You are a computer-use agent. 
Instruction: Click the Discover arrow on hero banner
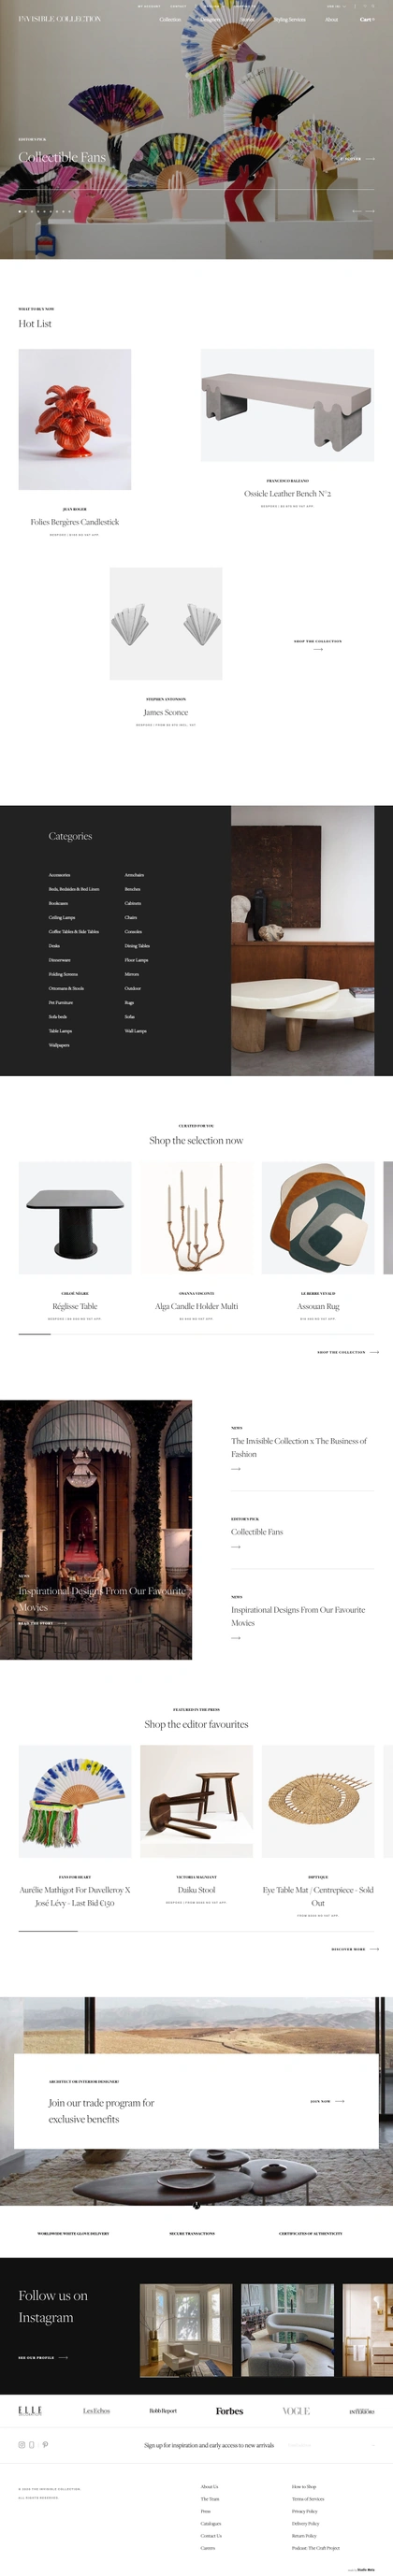pyautogui.click(x=370, y=159)
